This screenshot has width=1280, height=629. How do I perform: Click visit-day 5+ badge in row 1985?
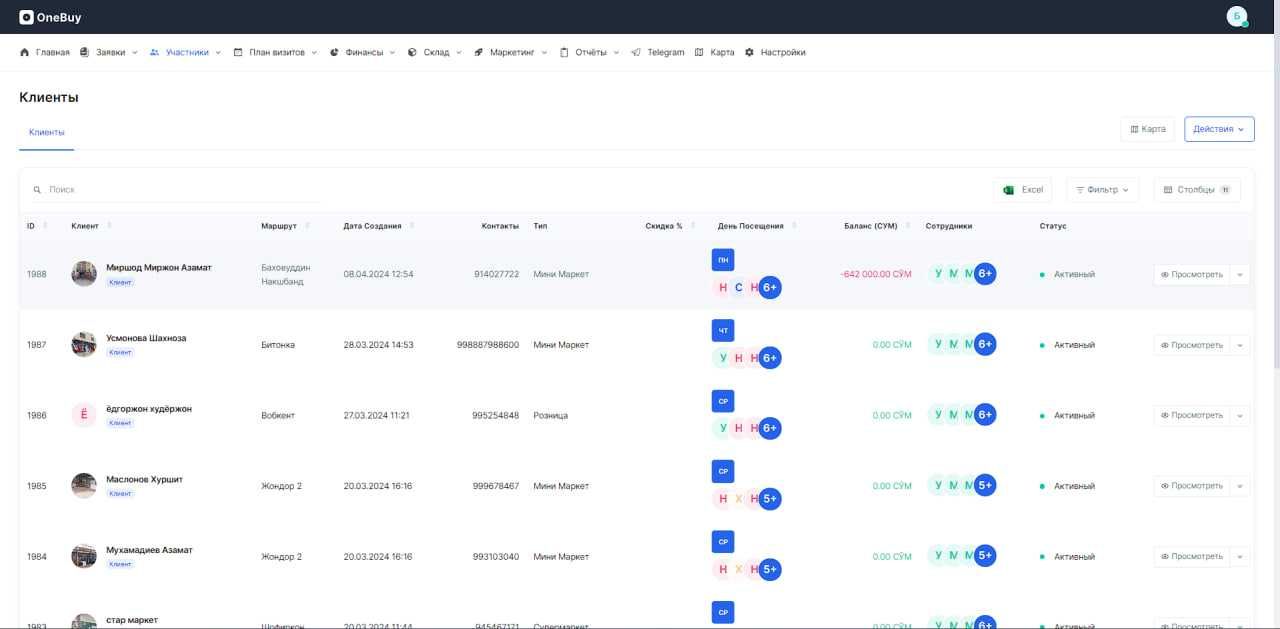coord(770,498)
